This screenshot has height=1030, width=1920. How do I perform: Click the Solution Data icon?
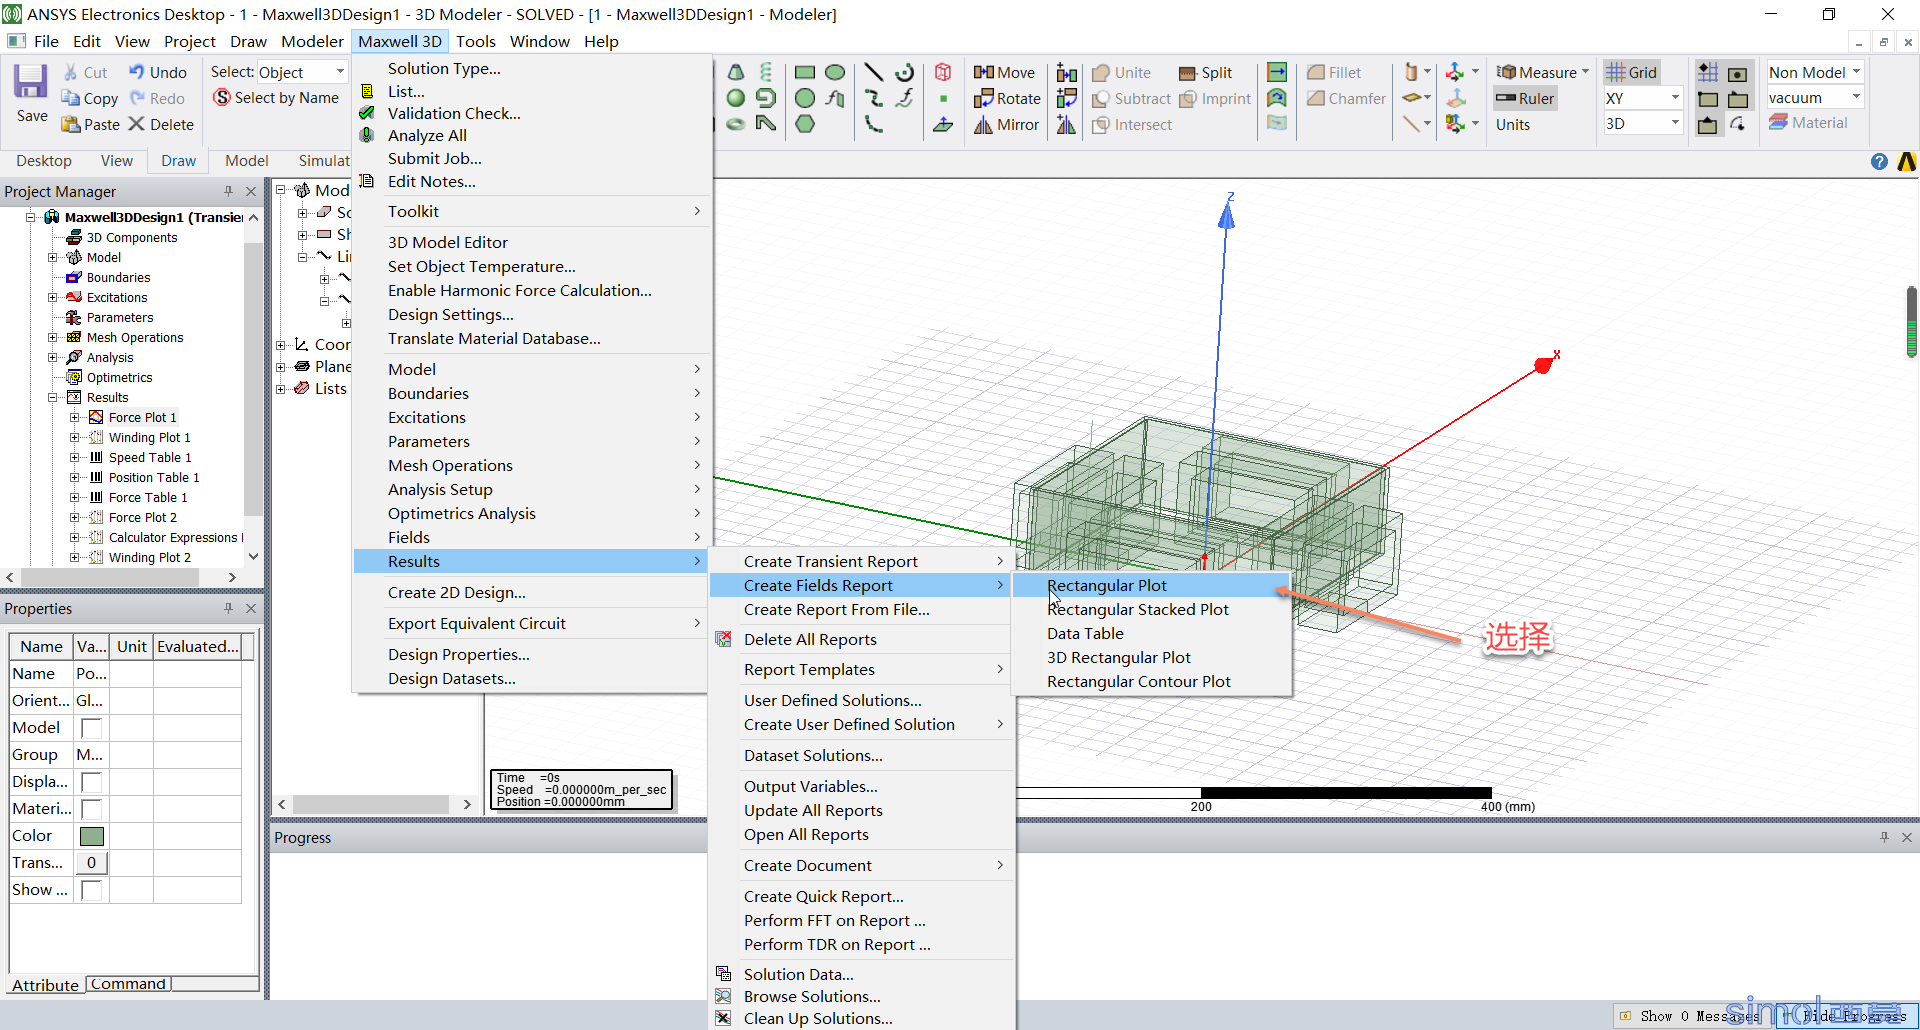point(723,974)
